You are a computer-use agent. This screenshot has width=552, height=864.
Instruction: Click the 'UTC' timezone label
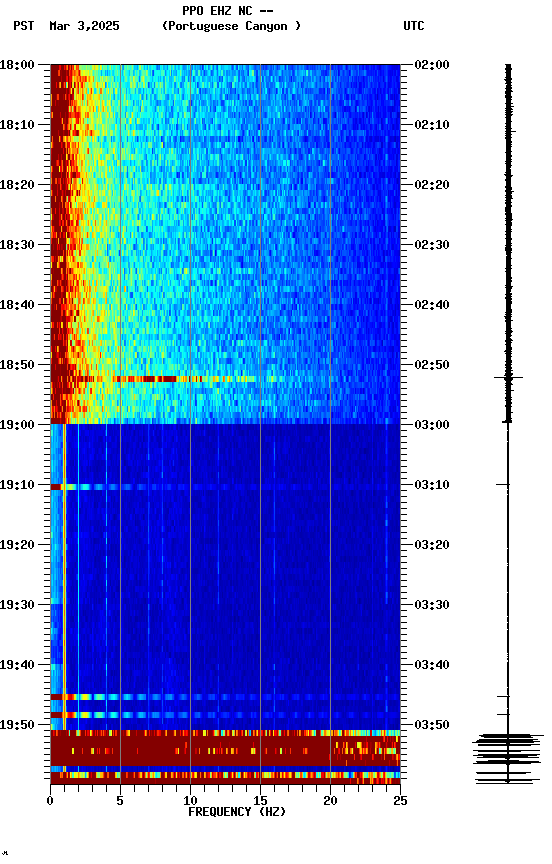point(414,26)
